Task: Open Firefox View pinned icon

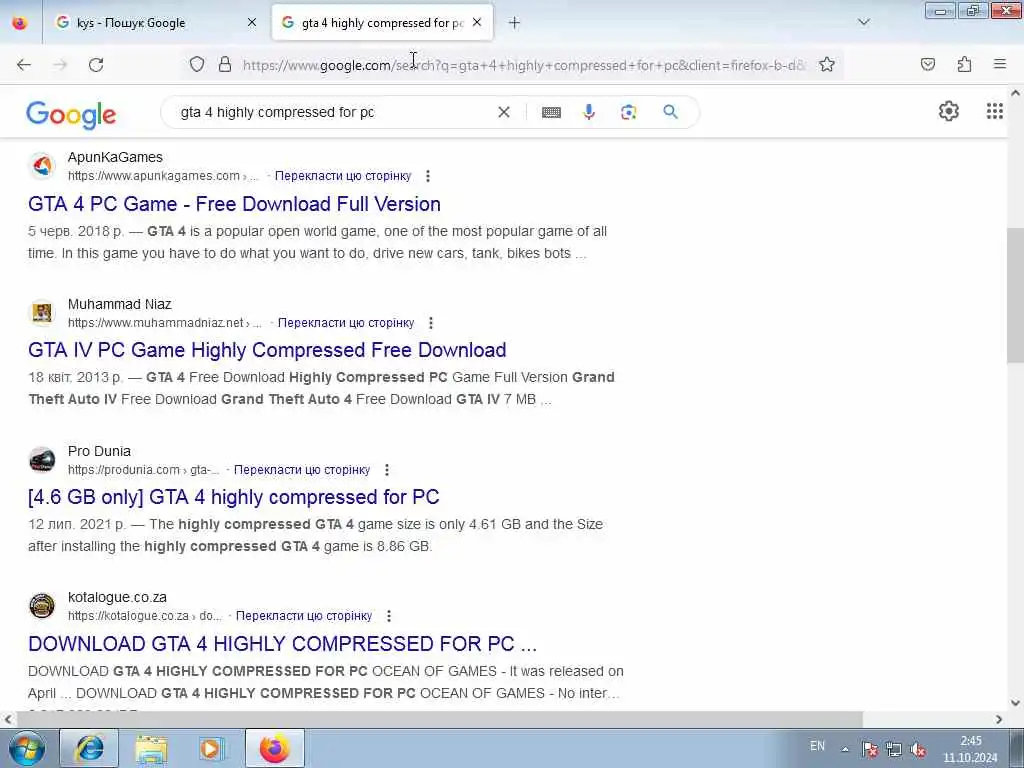Action: 20,23
